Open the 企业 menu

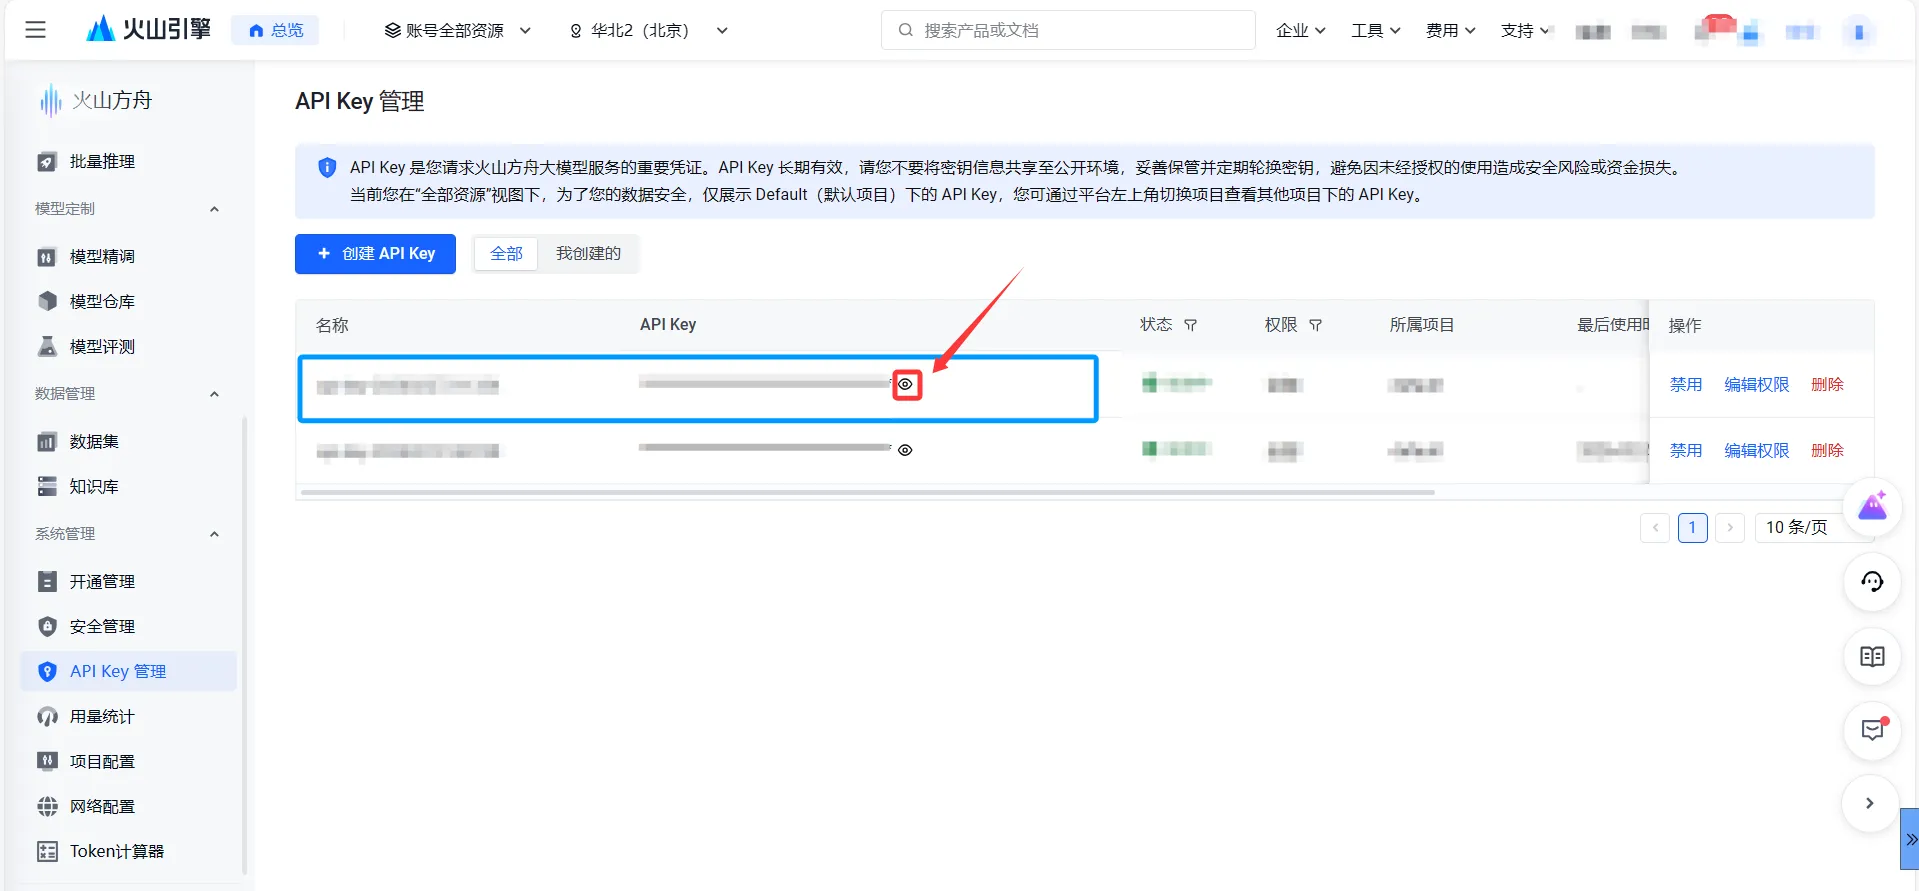coord(1300,30)
